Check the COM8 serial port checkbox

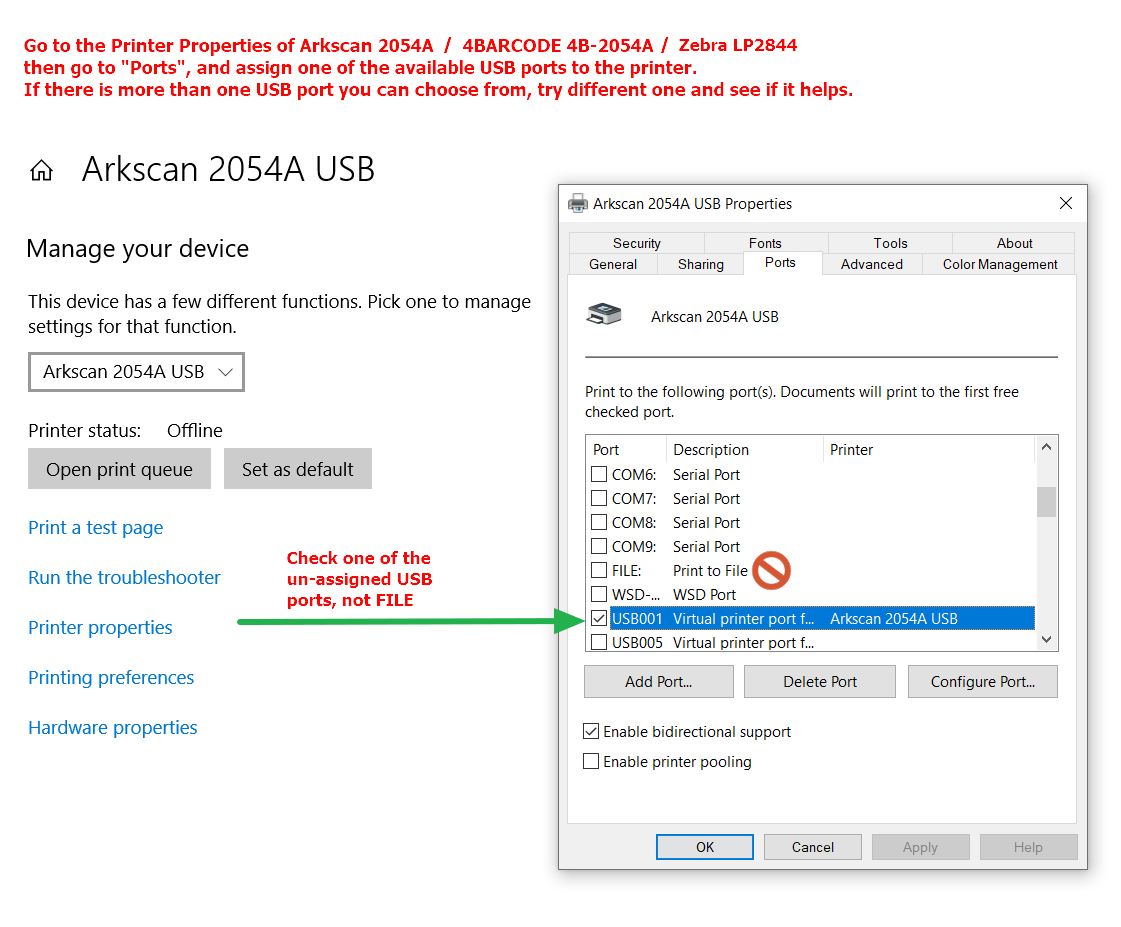click(x=599, y=522)
